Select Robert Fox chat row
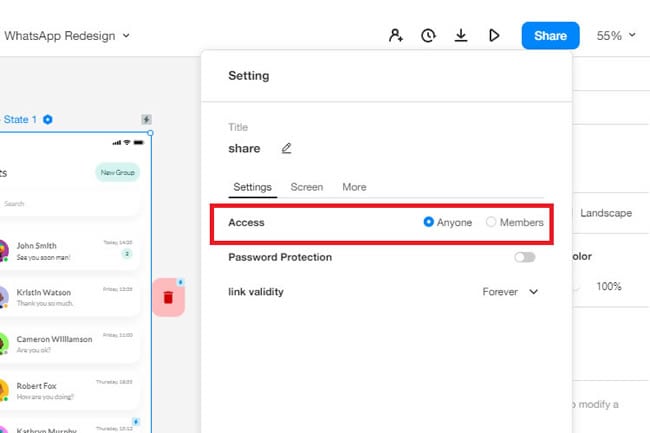Viewport: 650px width, 433px height. coord(68,391)
